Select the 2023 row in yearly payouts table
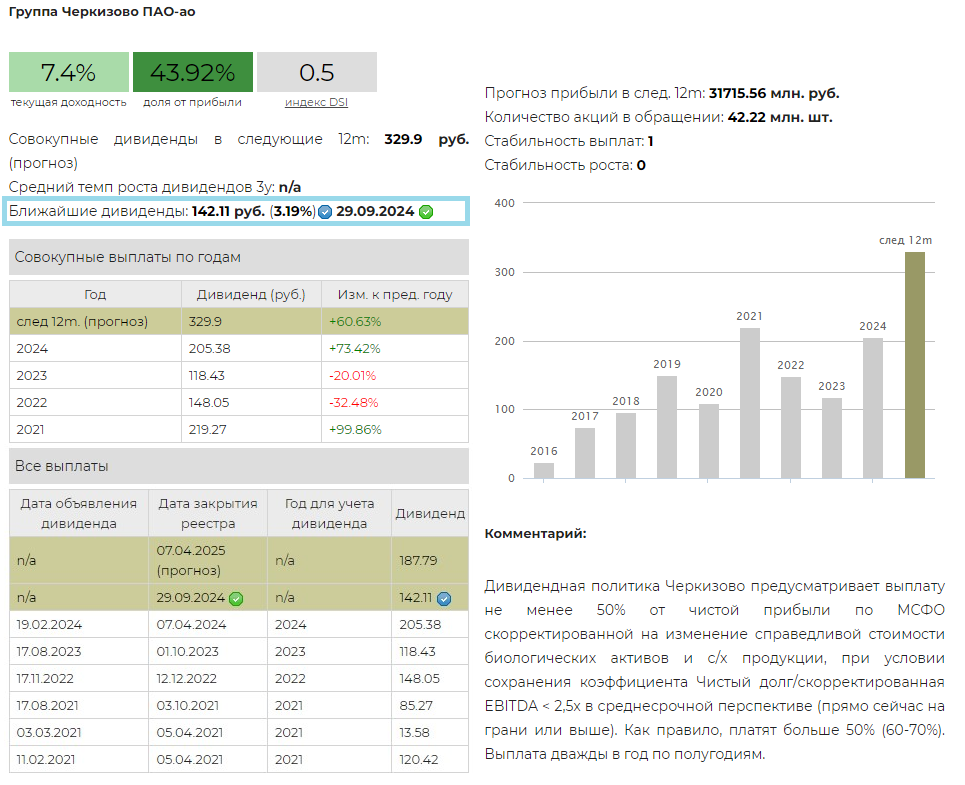 (x=238, y=376)
